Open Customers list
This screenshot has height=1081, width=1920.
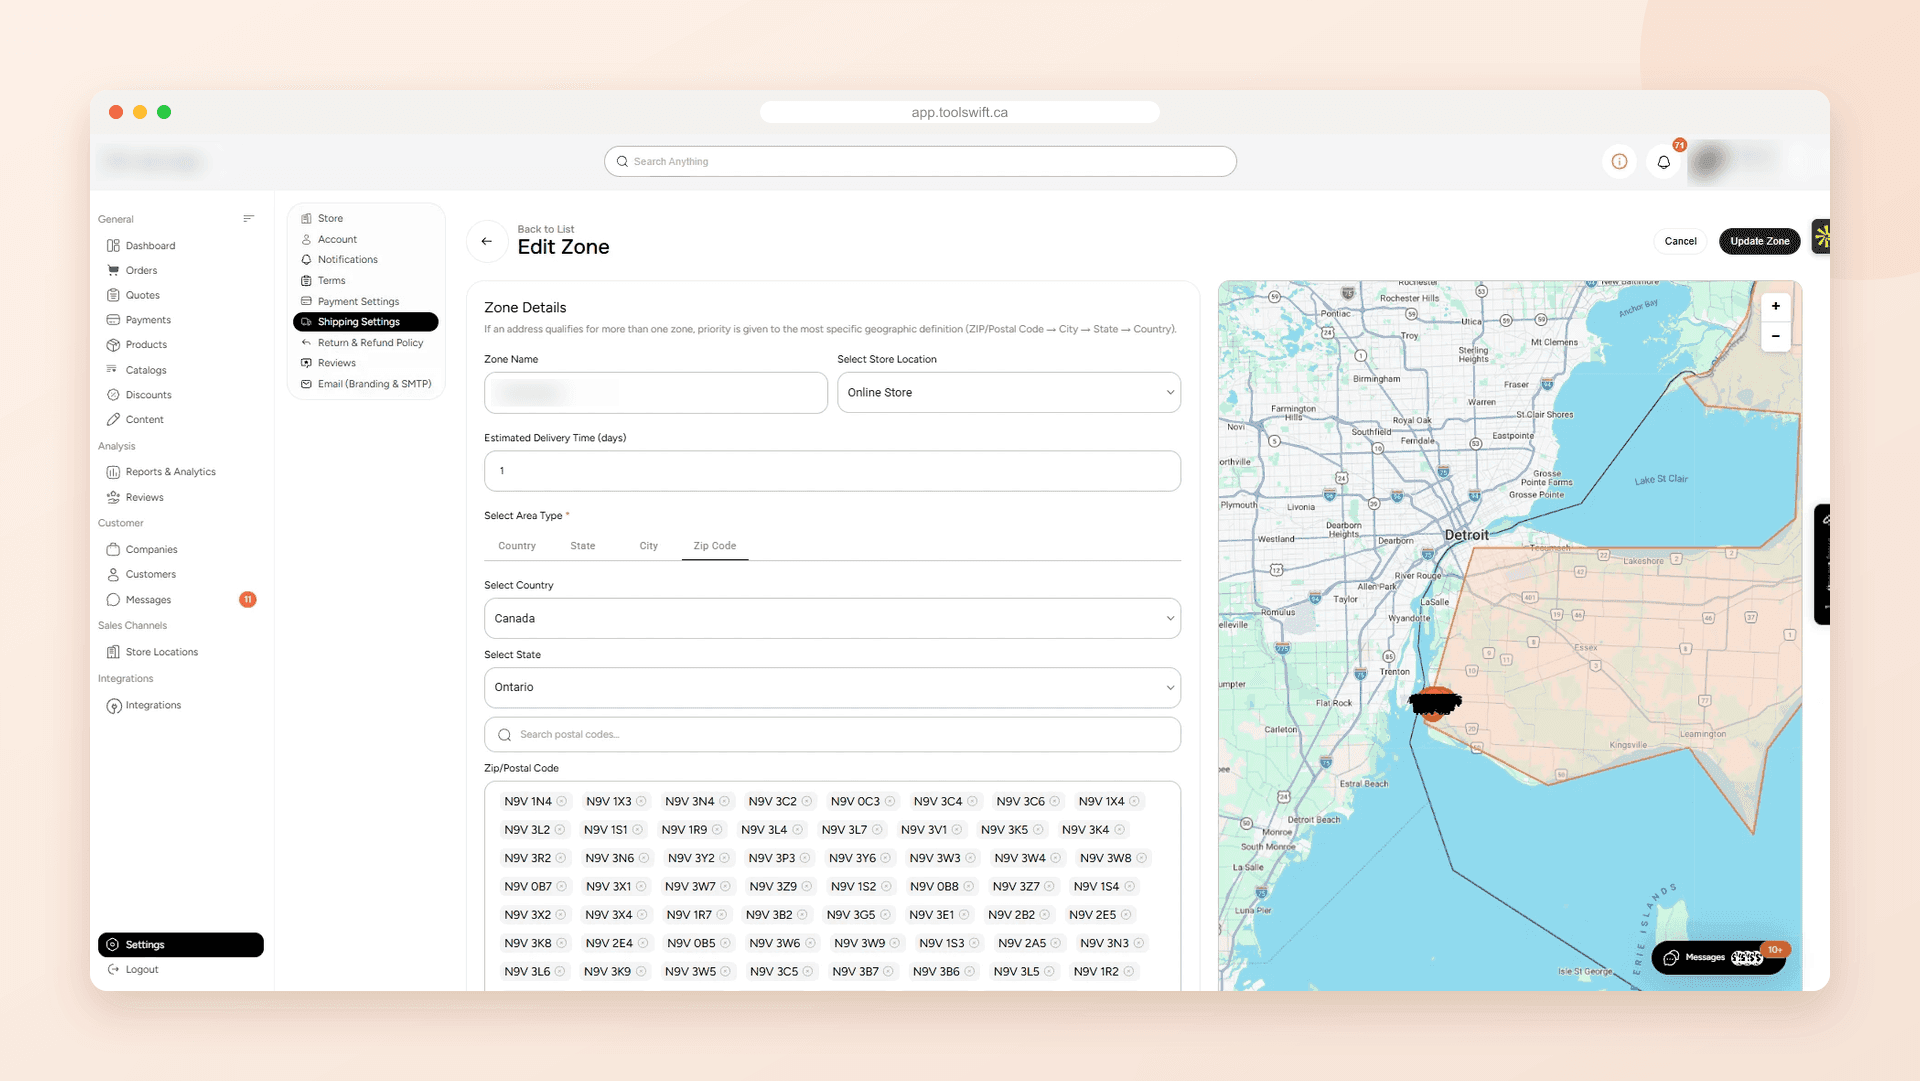pos(150,575)
